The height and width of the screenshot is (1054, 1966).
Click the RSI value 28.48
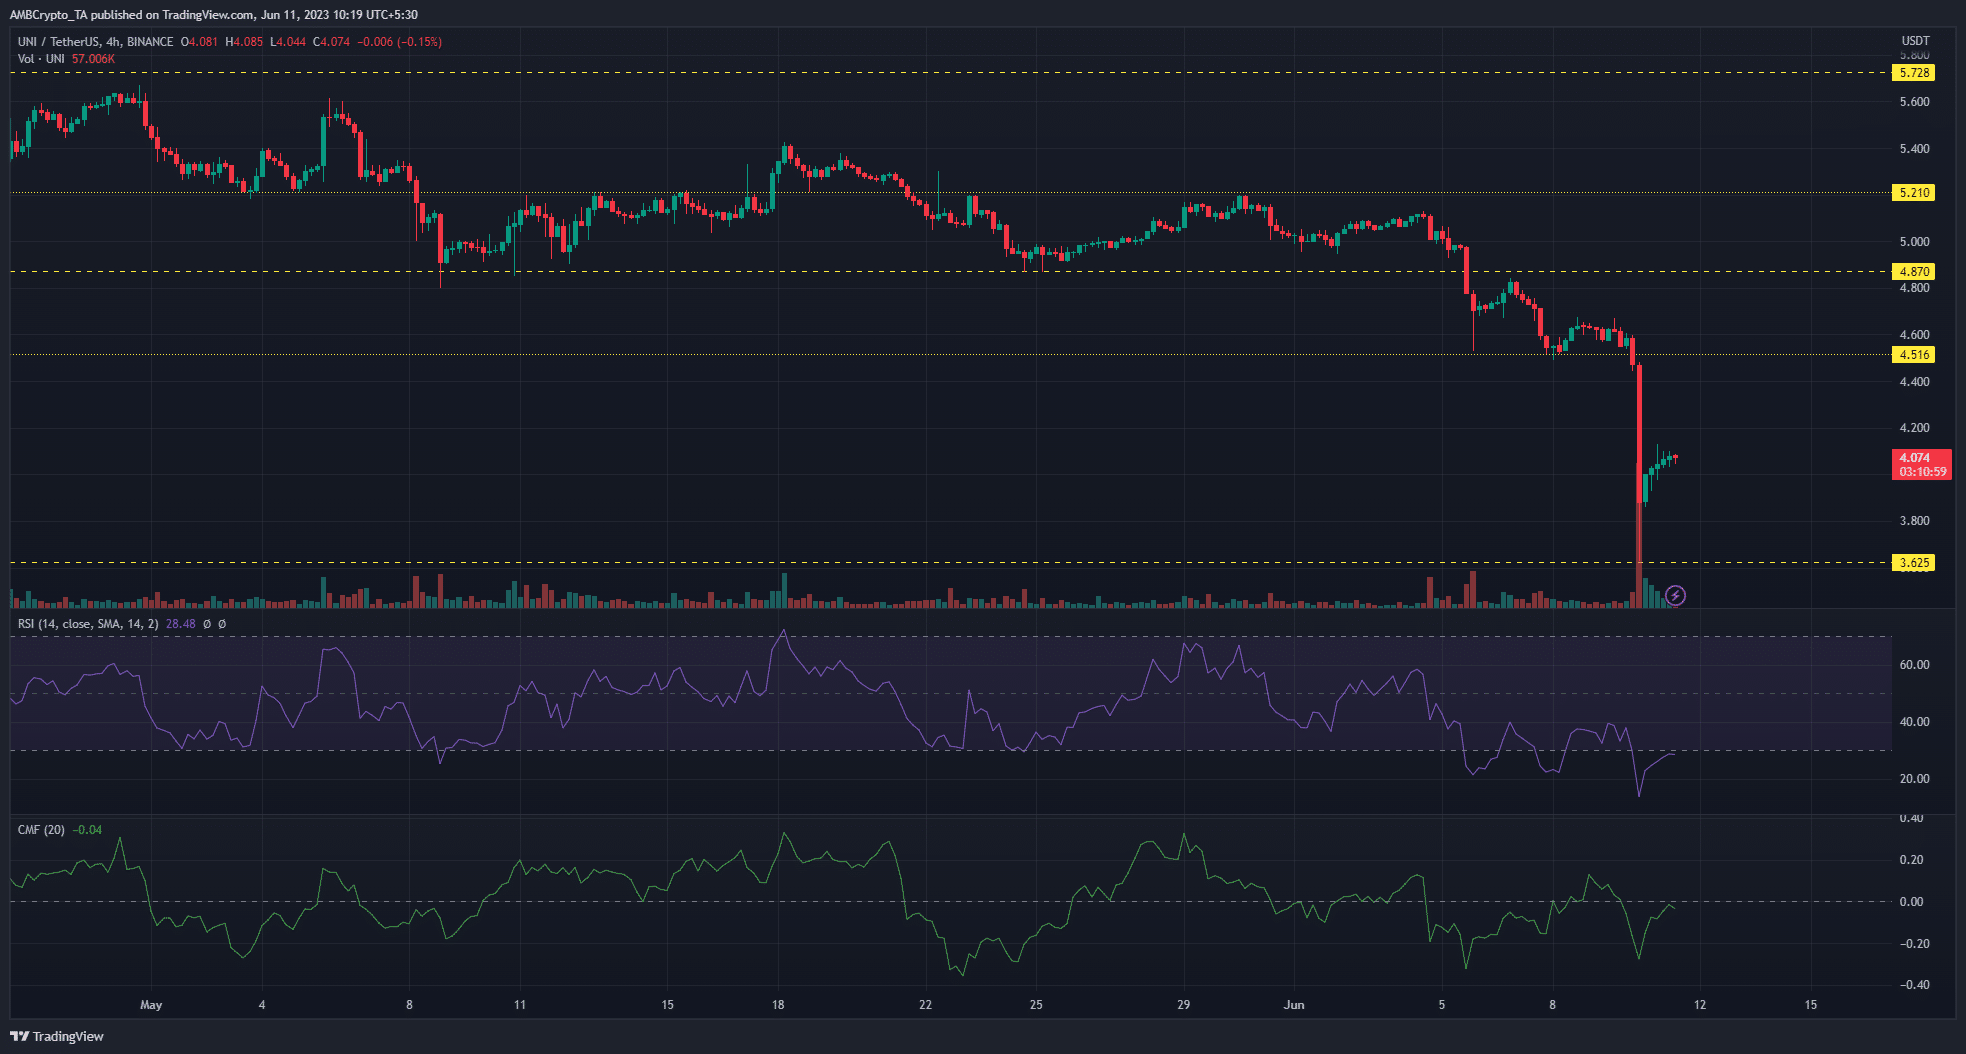[180, 624]
